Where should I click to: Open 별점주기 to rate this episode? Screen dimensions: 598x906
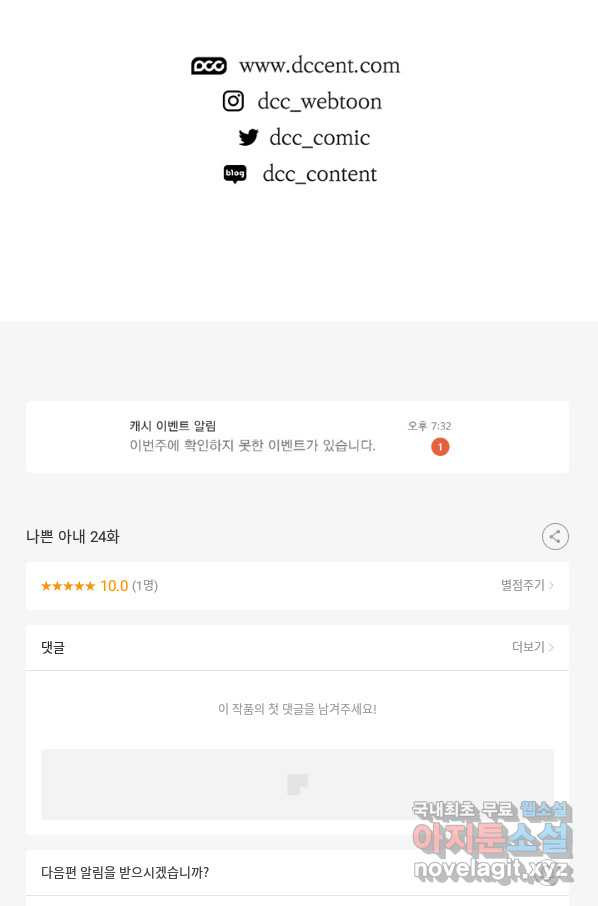pyautogui.click(x=527, y=585)
